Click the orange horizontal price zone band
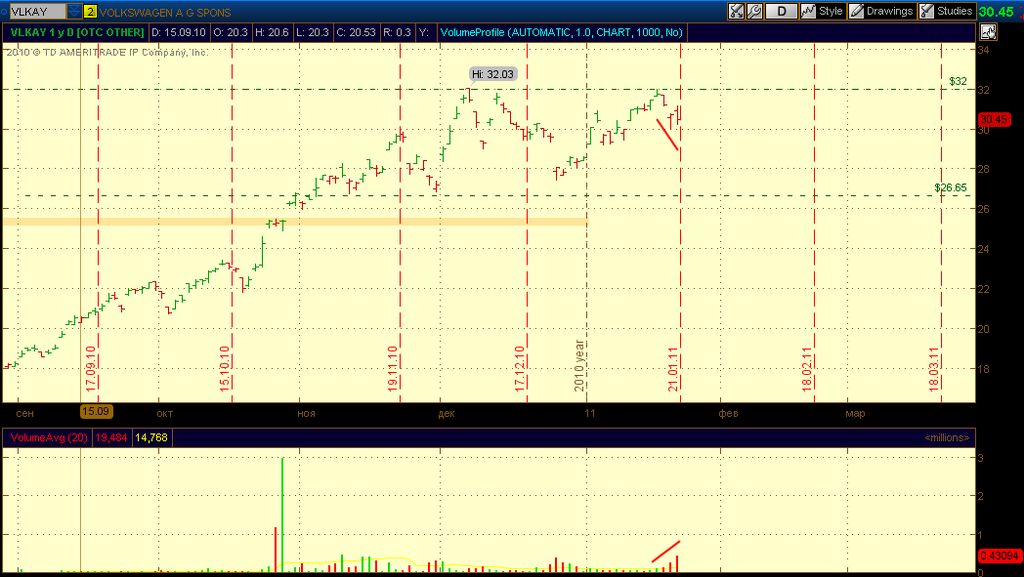 (295, 222)
